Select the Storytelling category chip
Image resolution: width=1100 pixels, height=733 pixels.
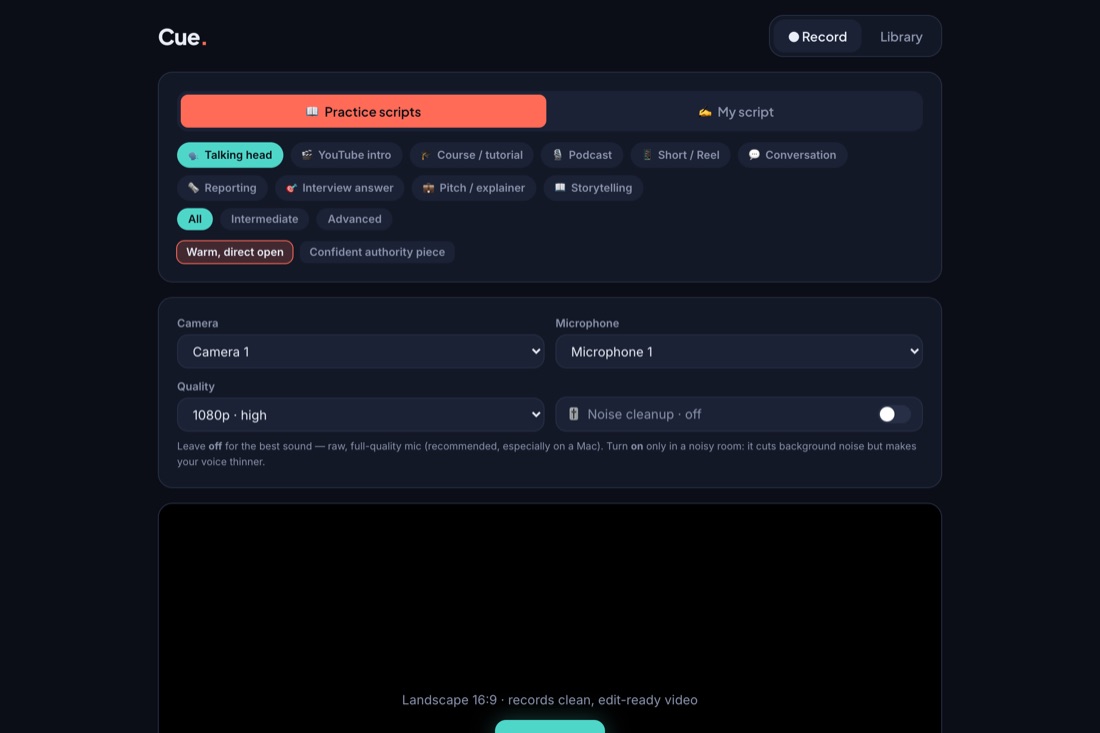click(593, 188)
